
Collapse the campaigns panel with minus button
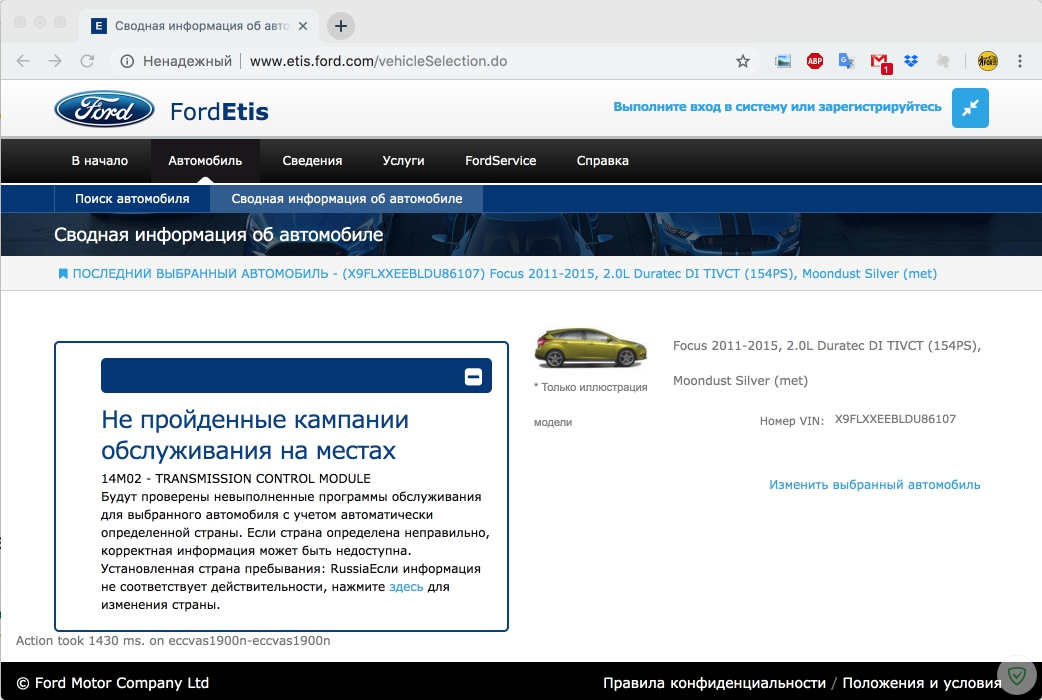click(x=473, y=377)
